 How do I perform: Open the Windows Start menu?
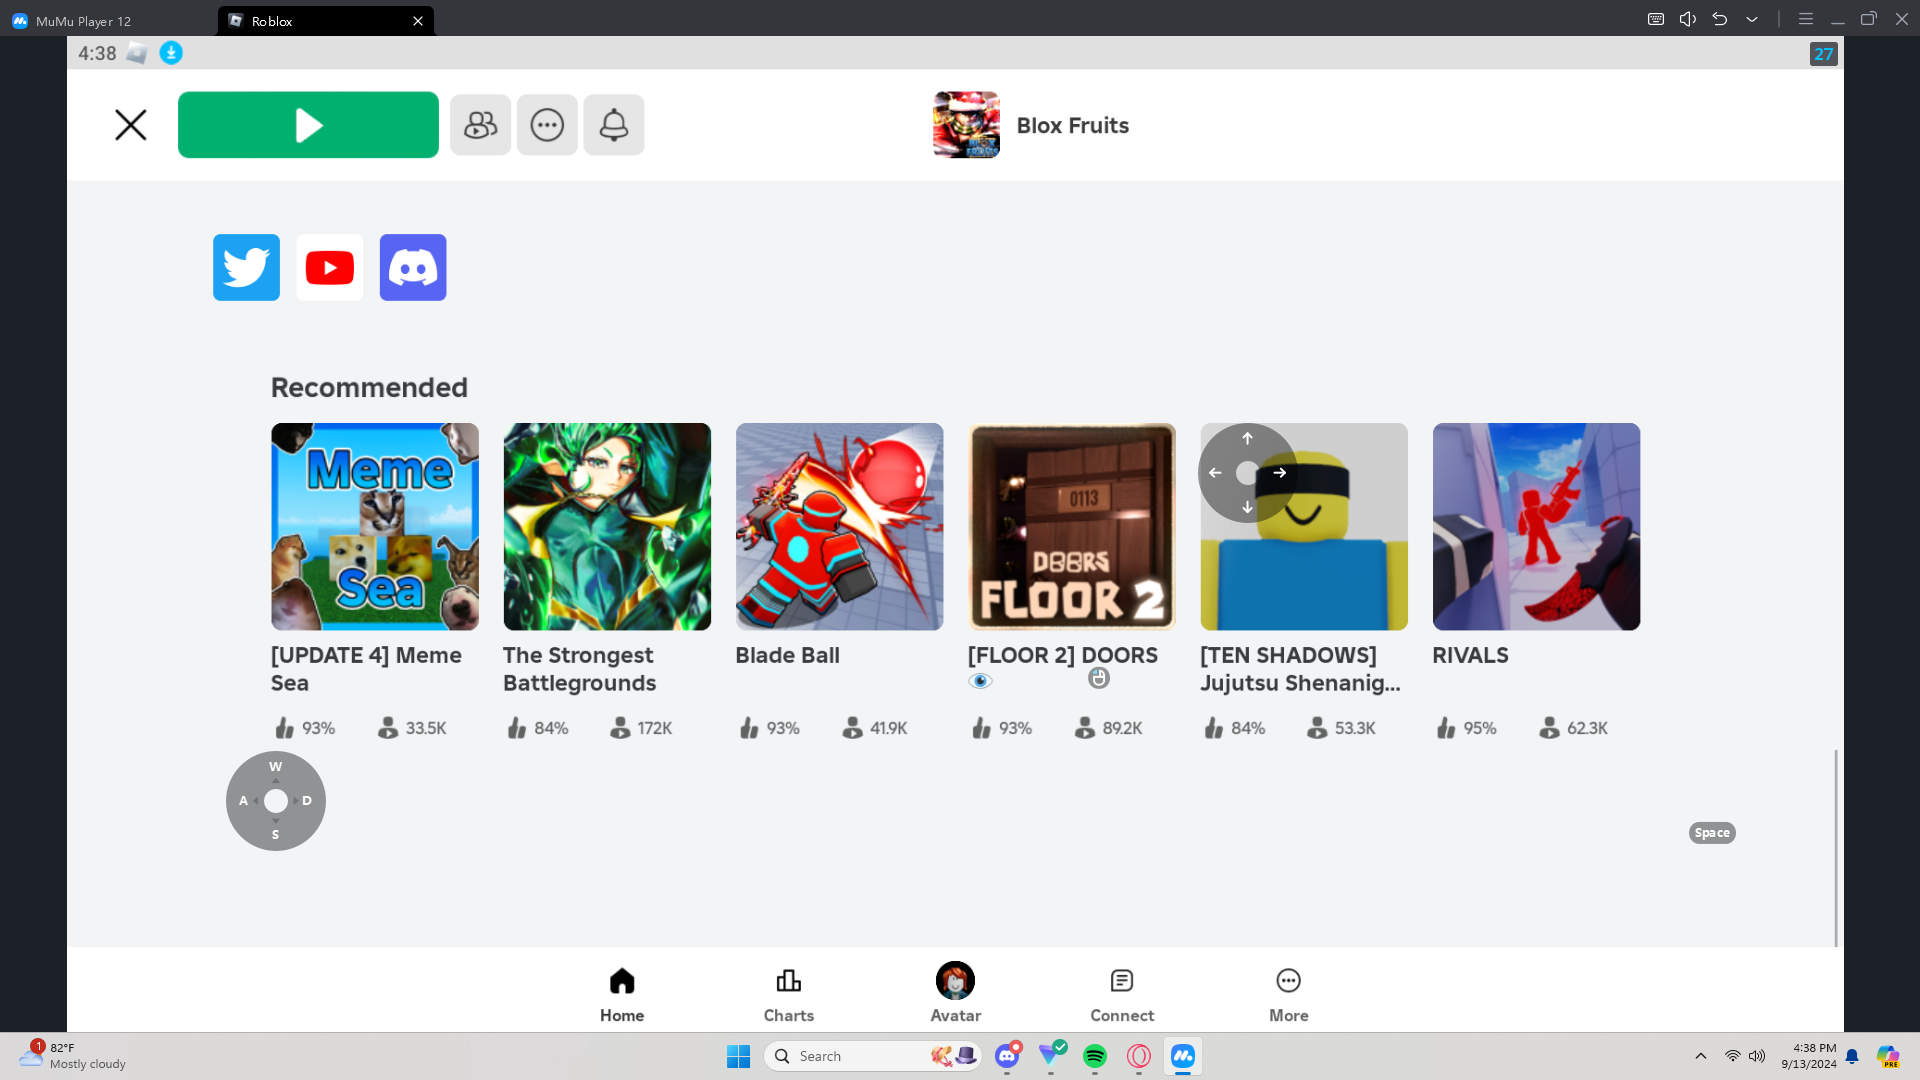tap(738, 1056)
